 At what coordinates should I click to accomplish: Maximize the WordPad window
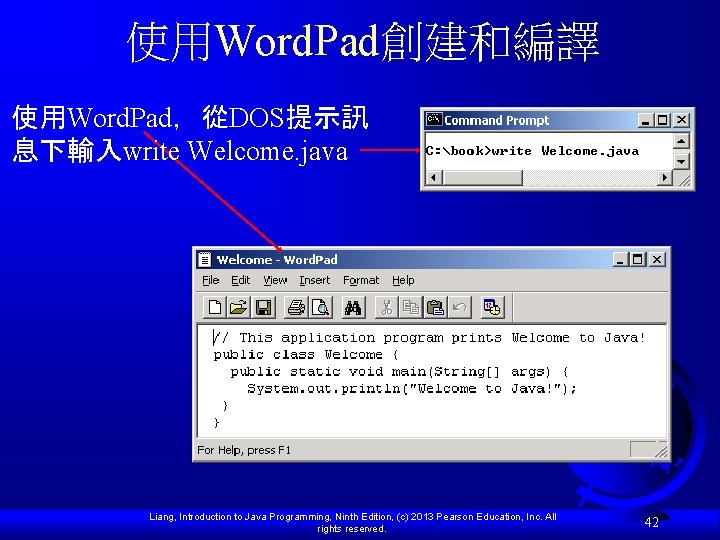(x=637, y=259)
